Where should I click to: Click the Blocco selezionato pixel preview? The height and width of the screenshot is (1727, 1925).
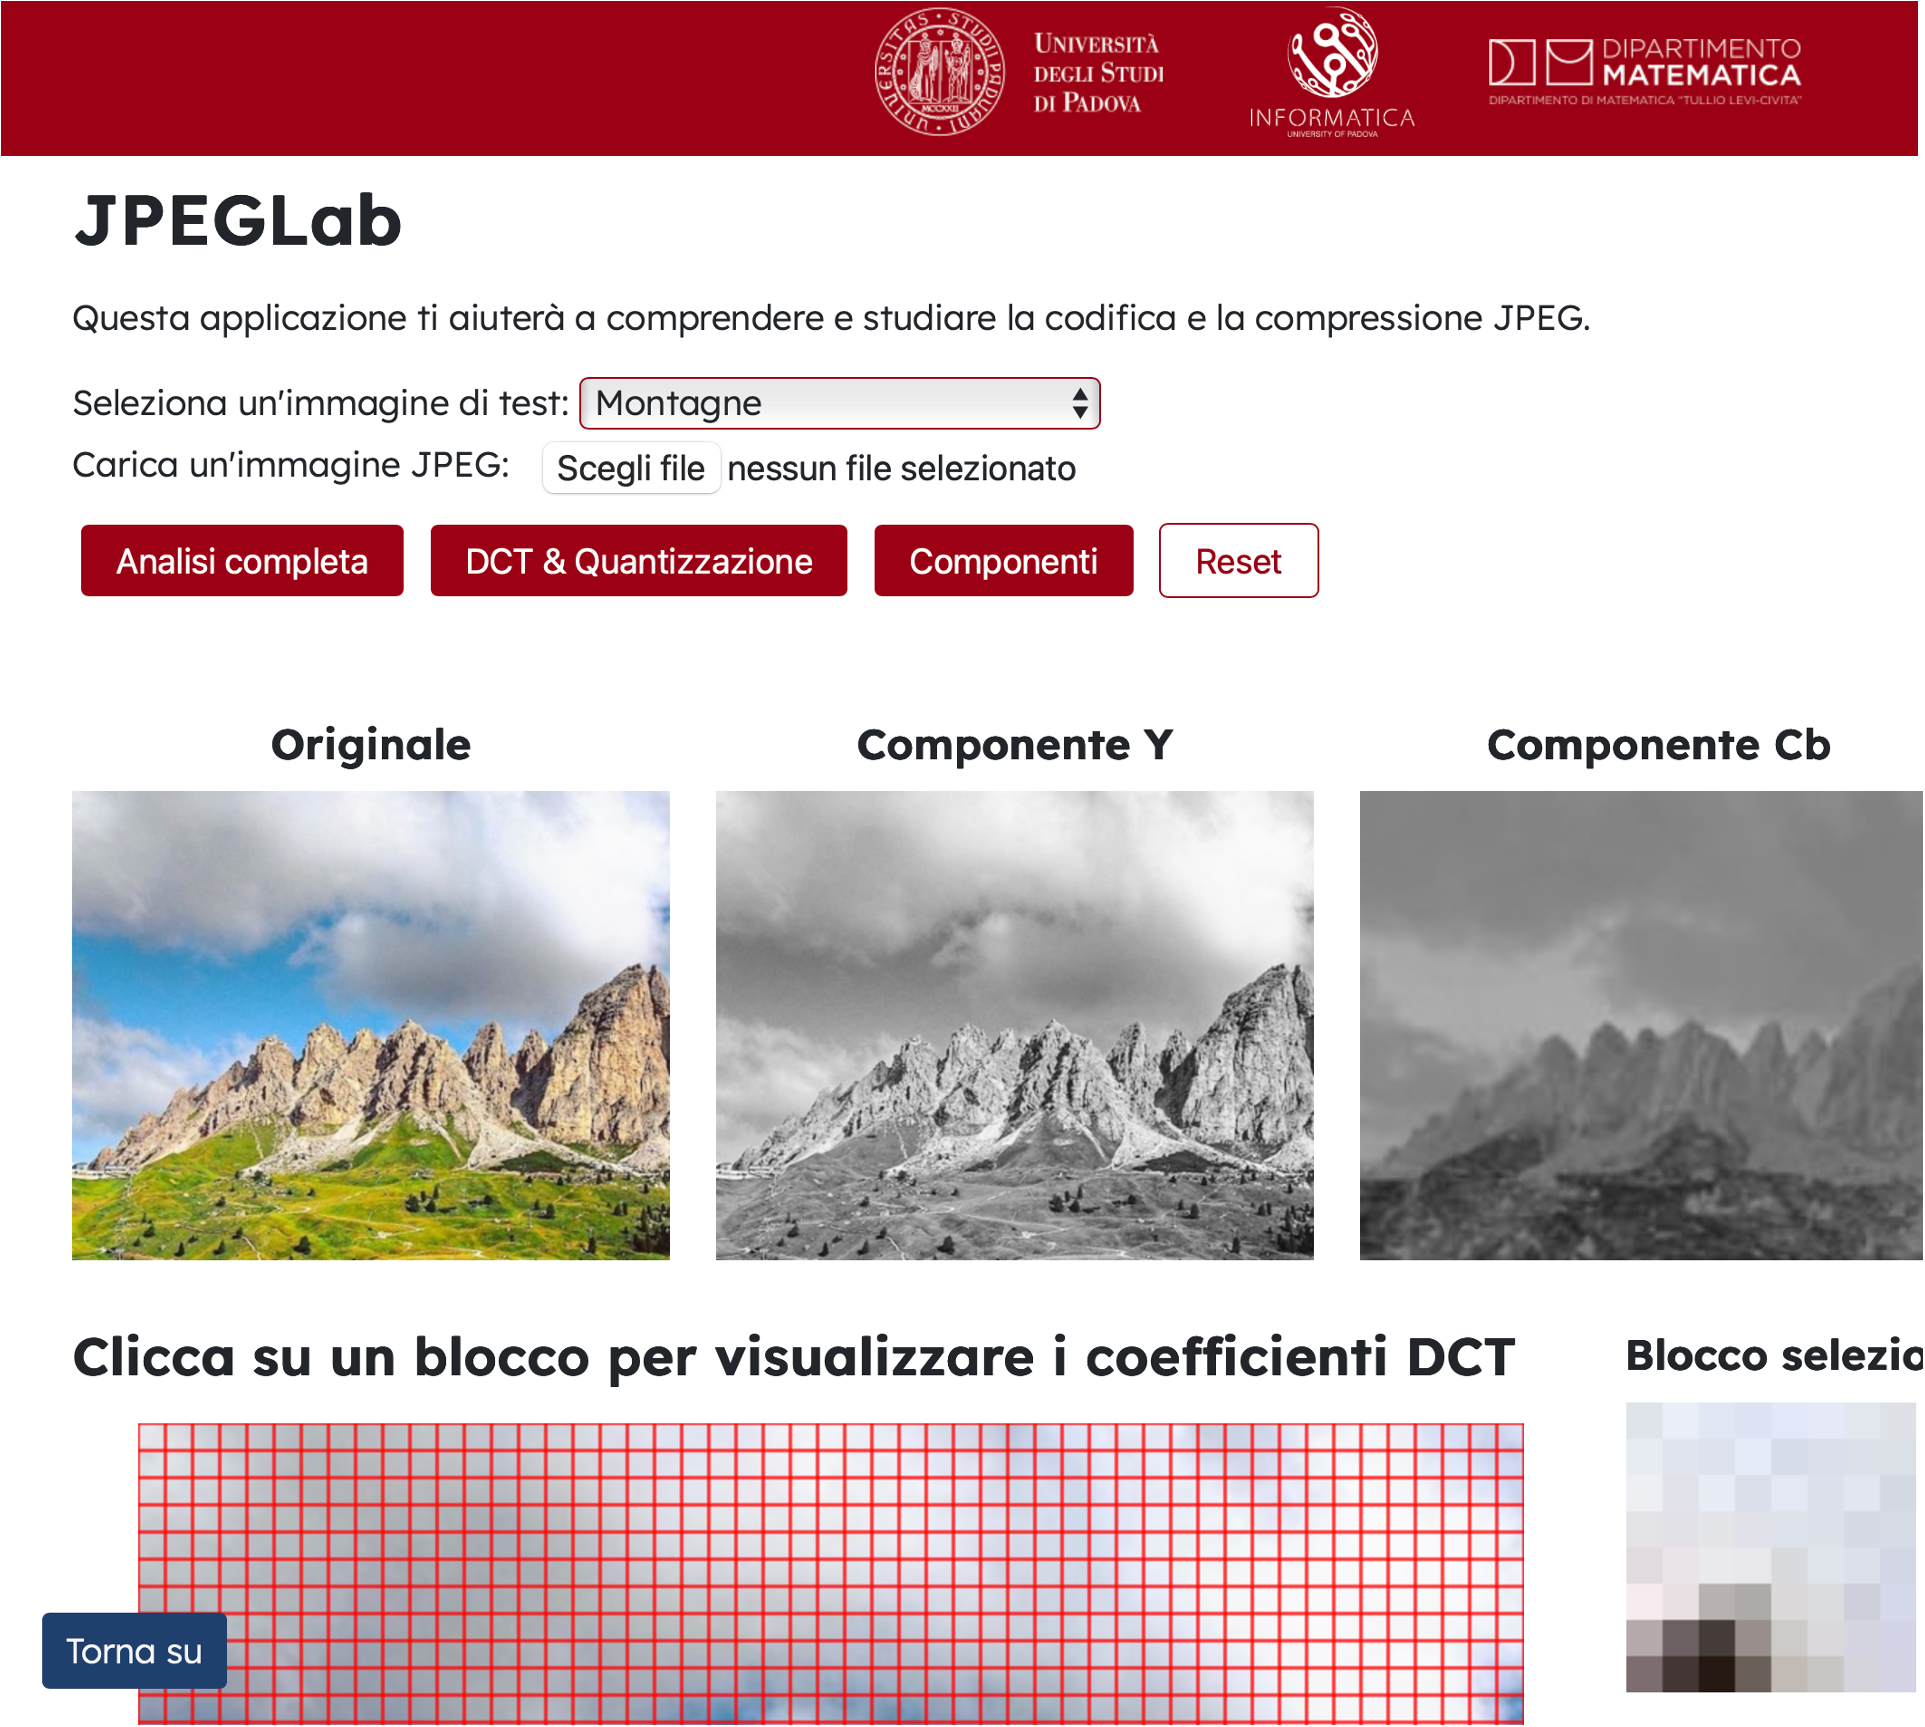coord(1771,1547)
